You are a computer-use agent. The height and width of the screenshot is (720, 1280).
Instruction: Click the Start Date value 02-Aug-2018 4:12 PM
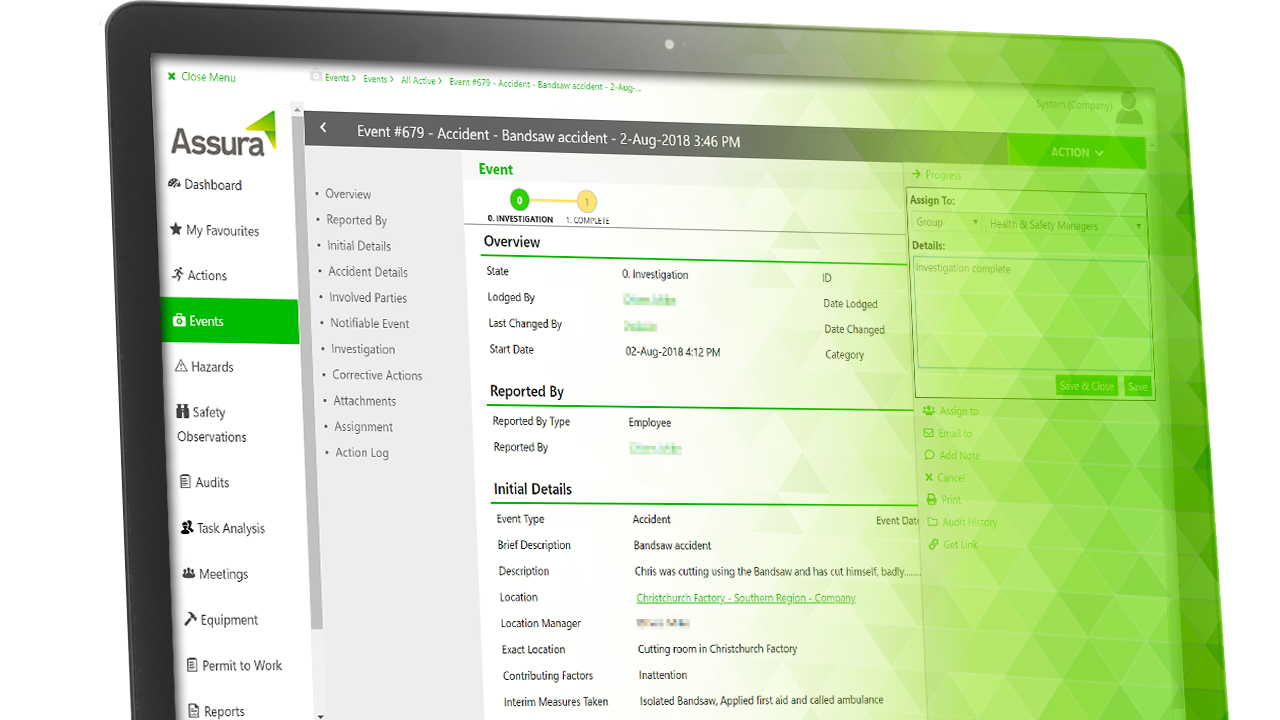click(x=673, y=352)
